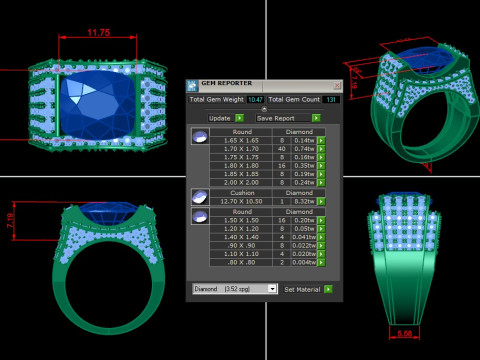Image resolution: width=480 pixels, height=360 pixels.
Task: Select the 1.80 X 1.80 size cell
Action: [x=241, y=166]
